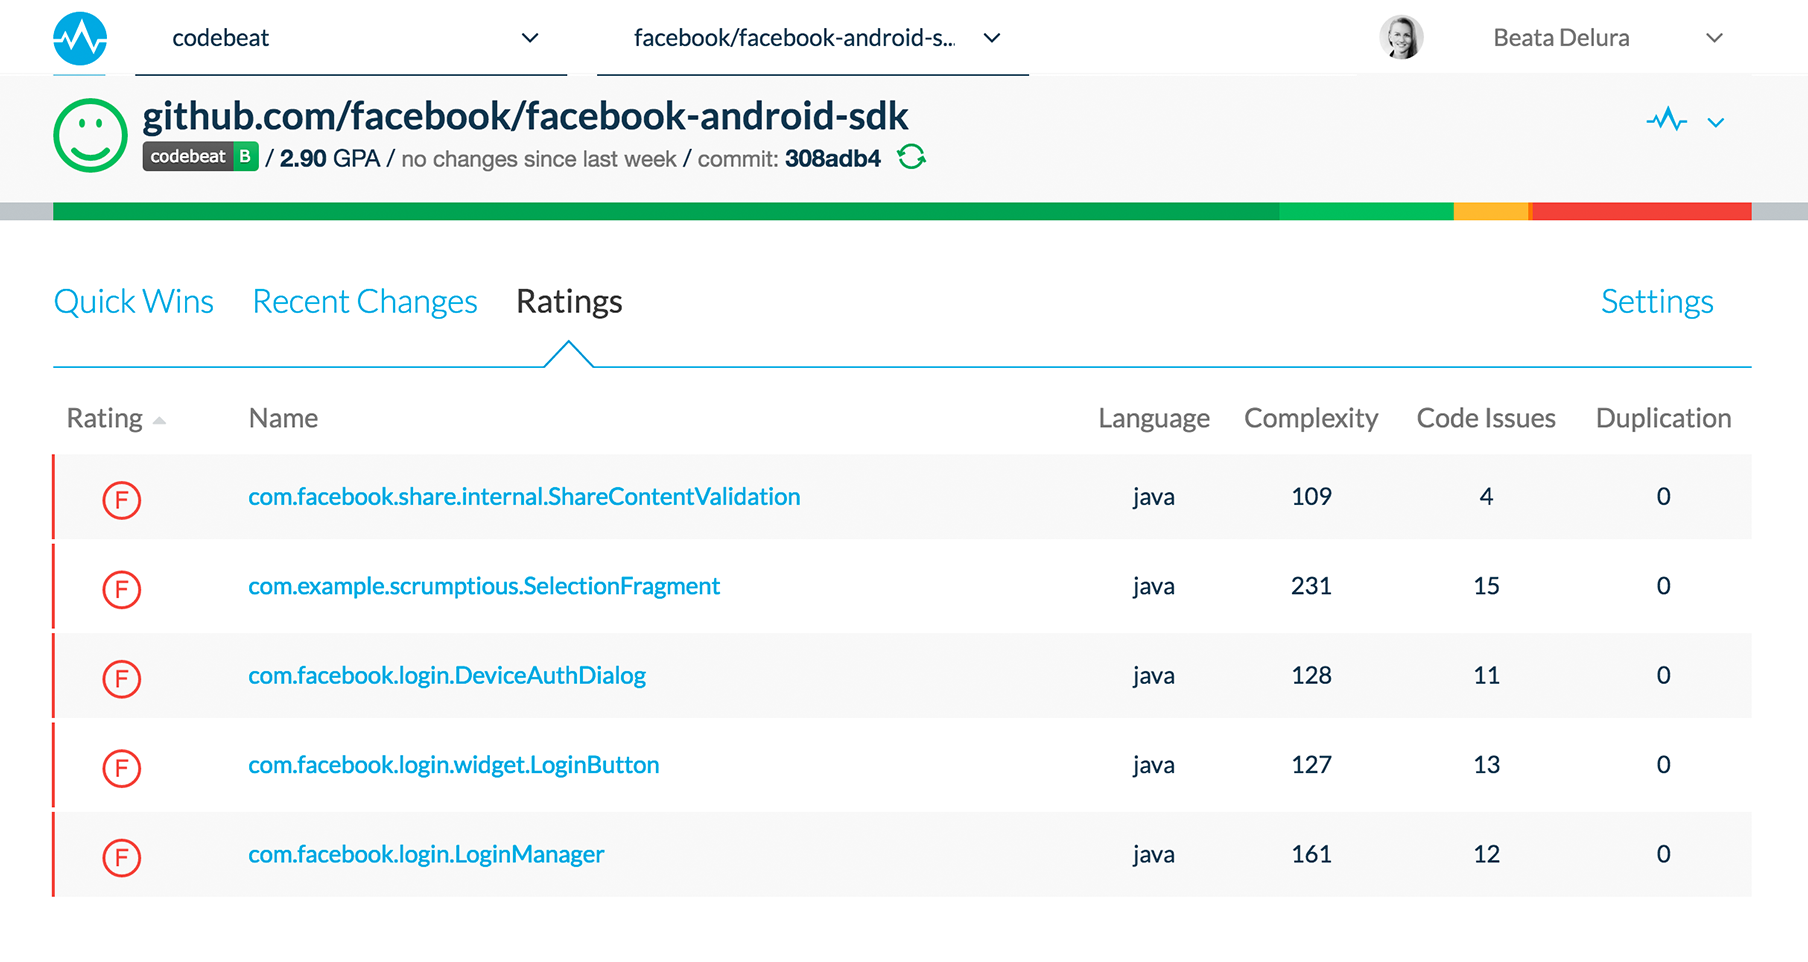Click the F rating for LoginManager

(122, 857)
